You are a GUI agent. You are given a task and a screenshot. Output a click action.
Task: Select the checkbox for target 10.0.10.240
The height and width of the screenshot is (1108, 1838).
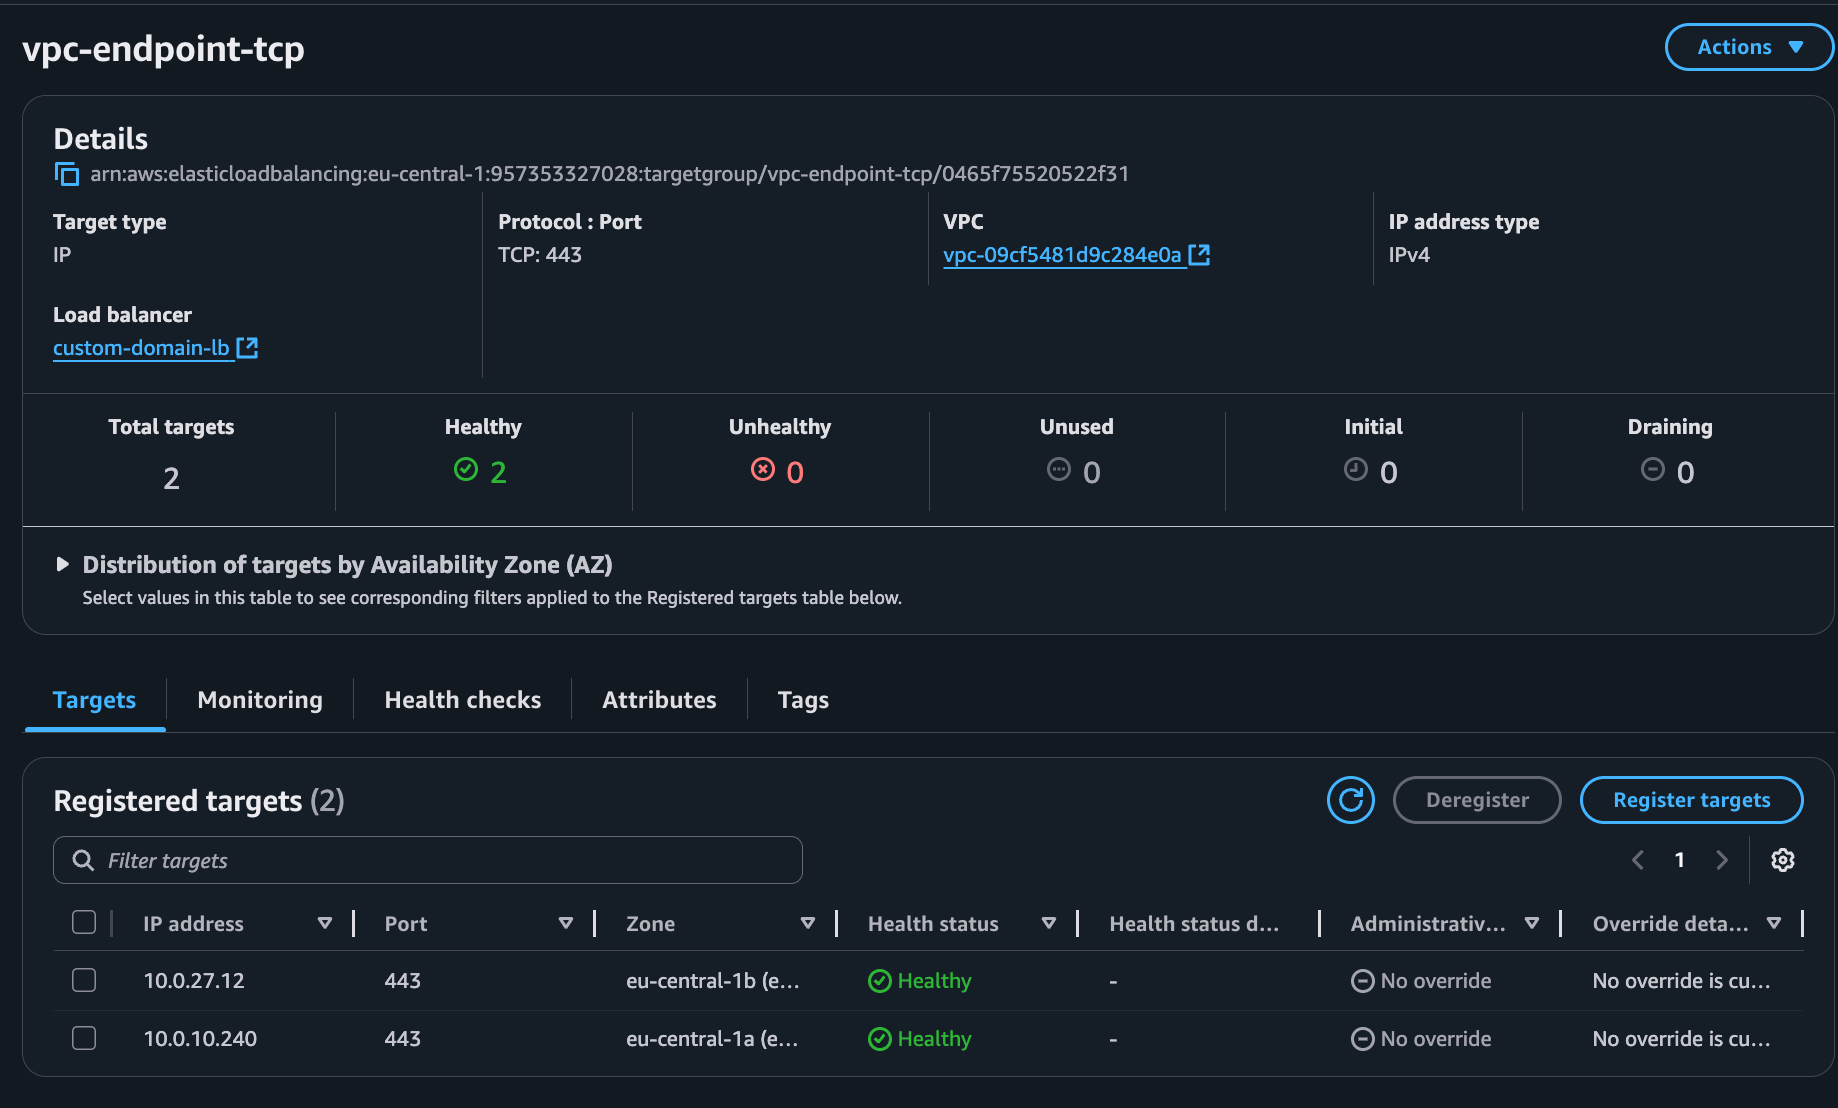pos(84,1038)
